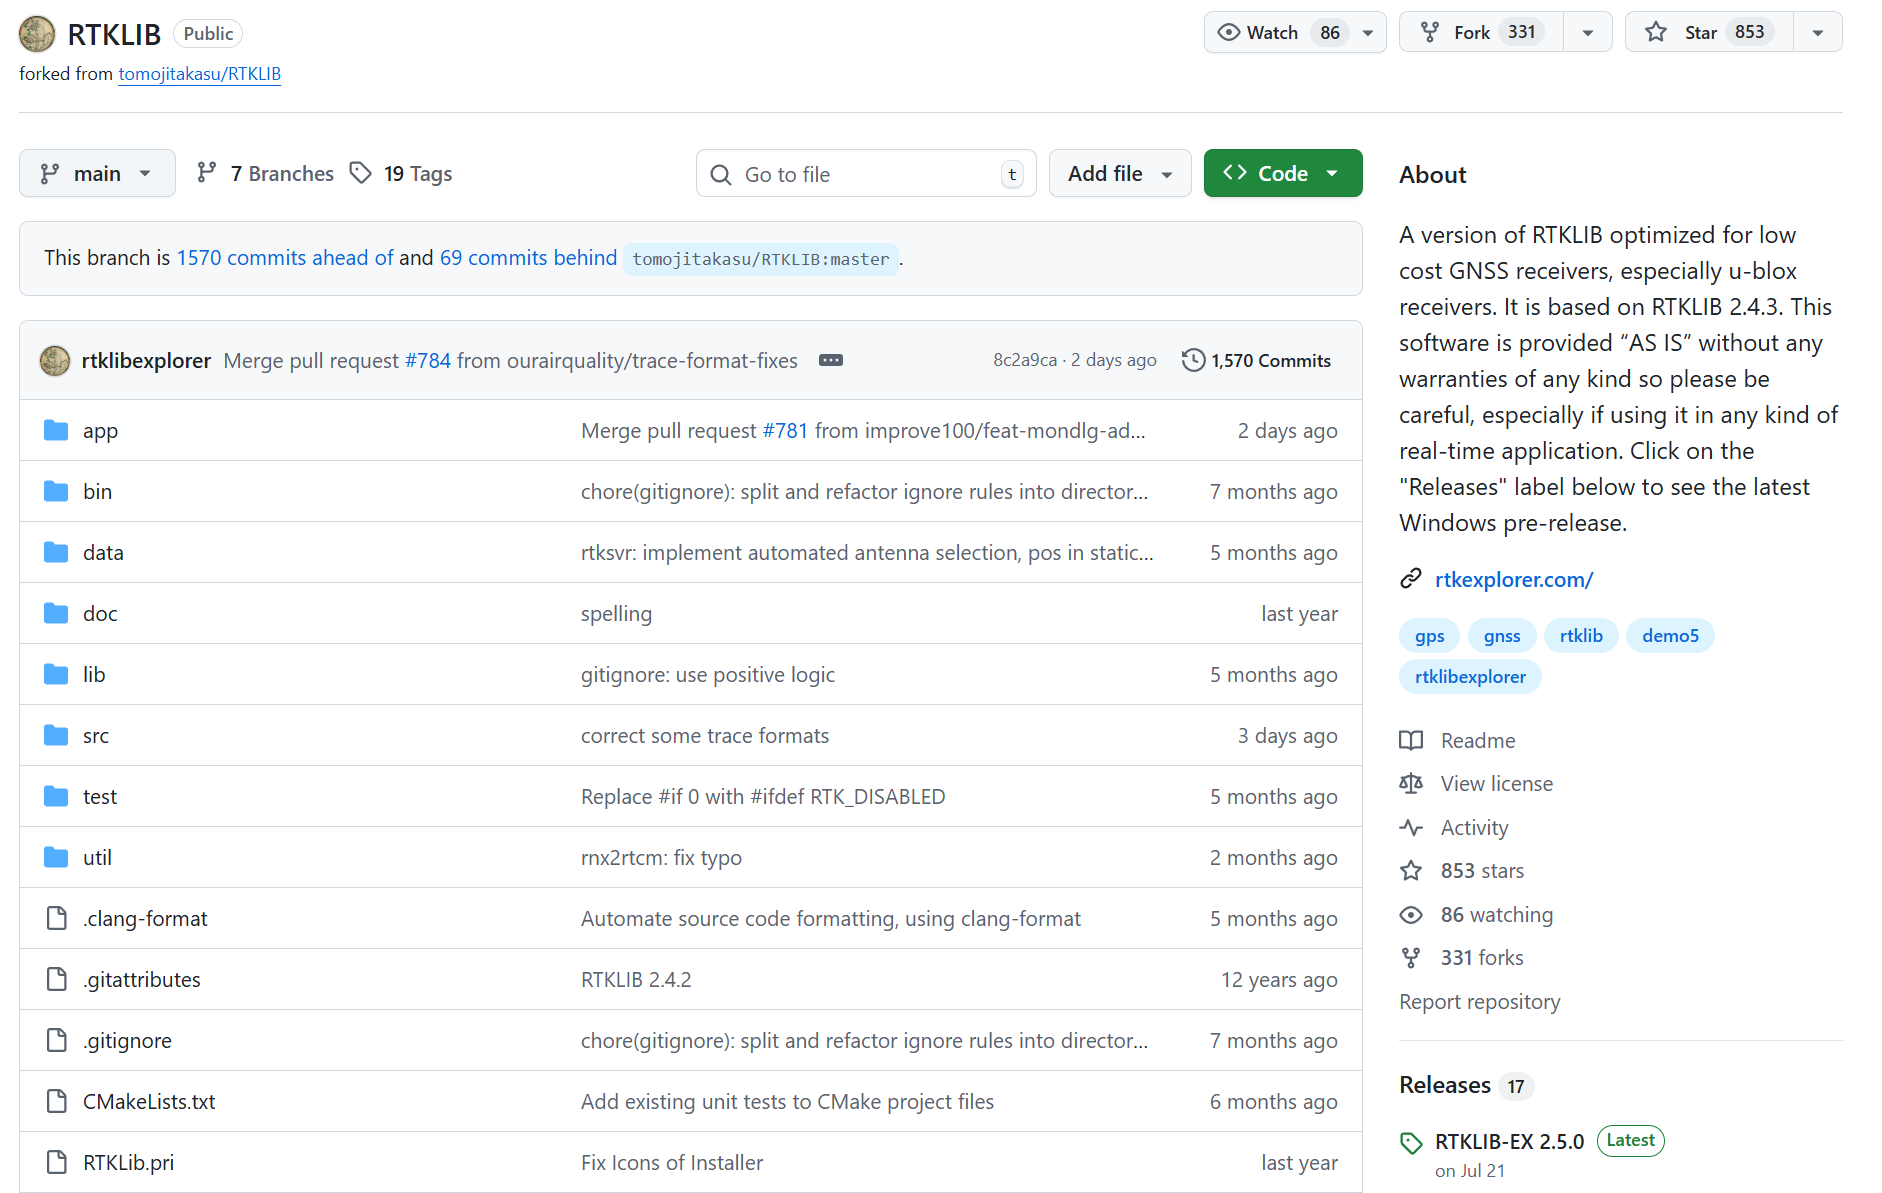The height and width of the screenshot is (1193, 1882).
Task: Open the 69 commits behind link
Action: point(528,258)
